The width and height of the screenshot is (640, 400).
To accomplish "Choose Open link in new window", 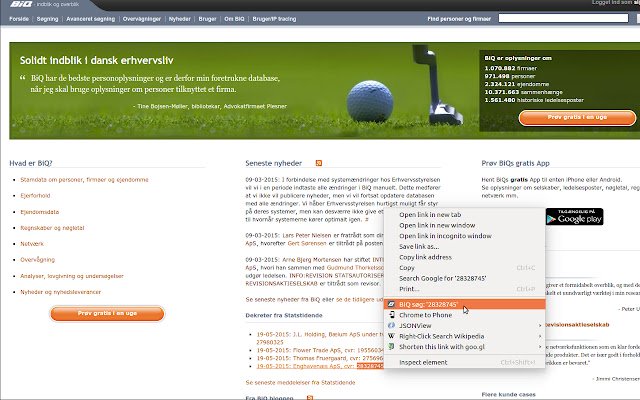I will [464, 225].
